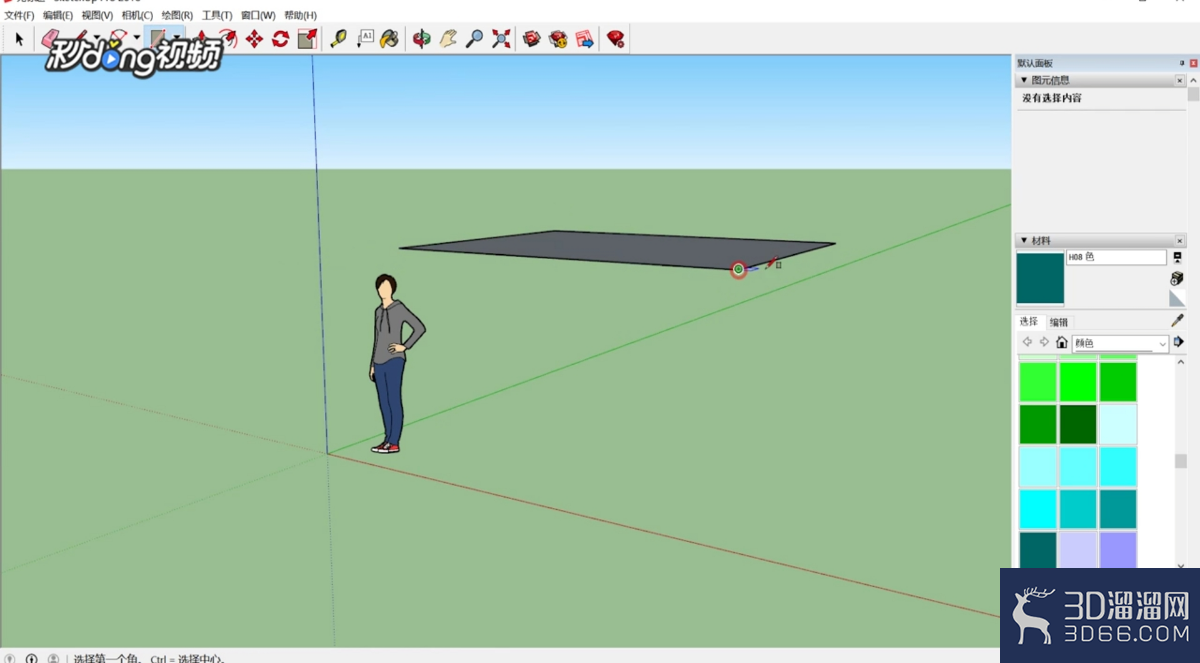
Task: Activate the Move tool
Action: point(255,39)
